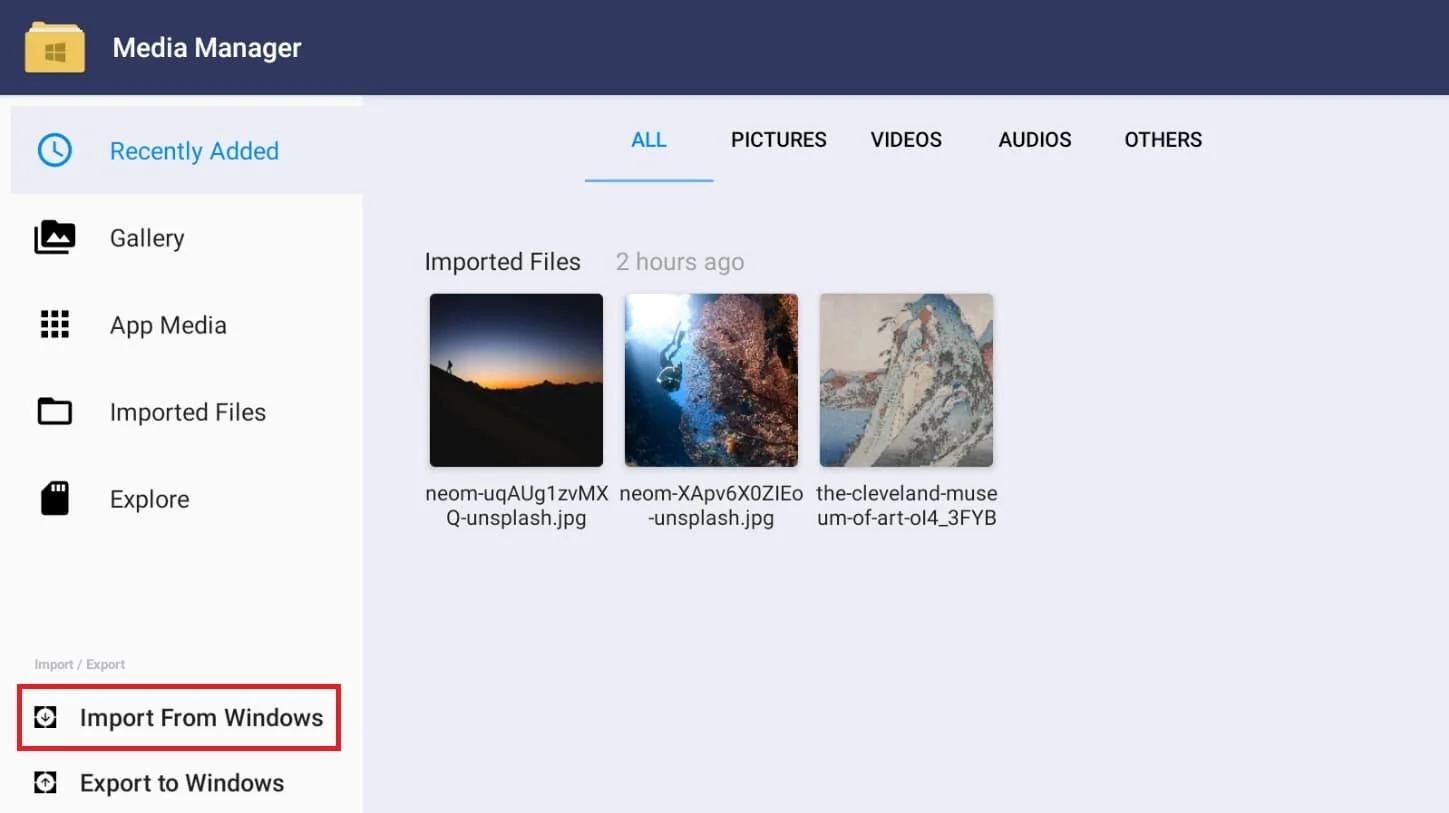This screenshot has height=813, width=1449.
Task: Click the Media Manager app logo
Action: click(55, 47)
